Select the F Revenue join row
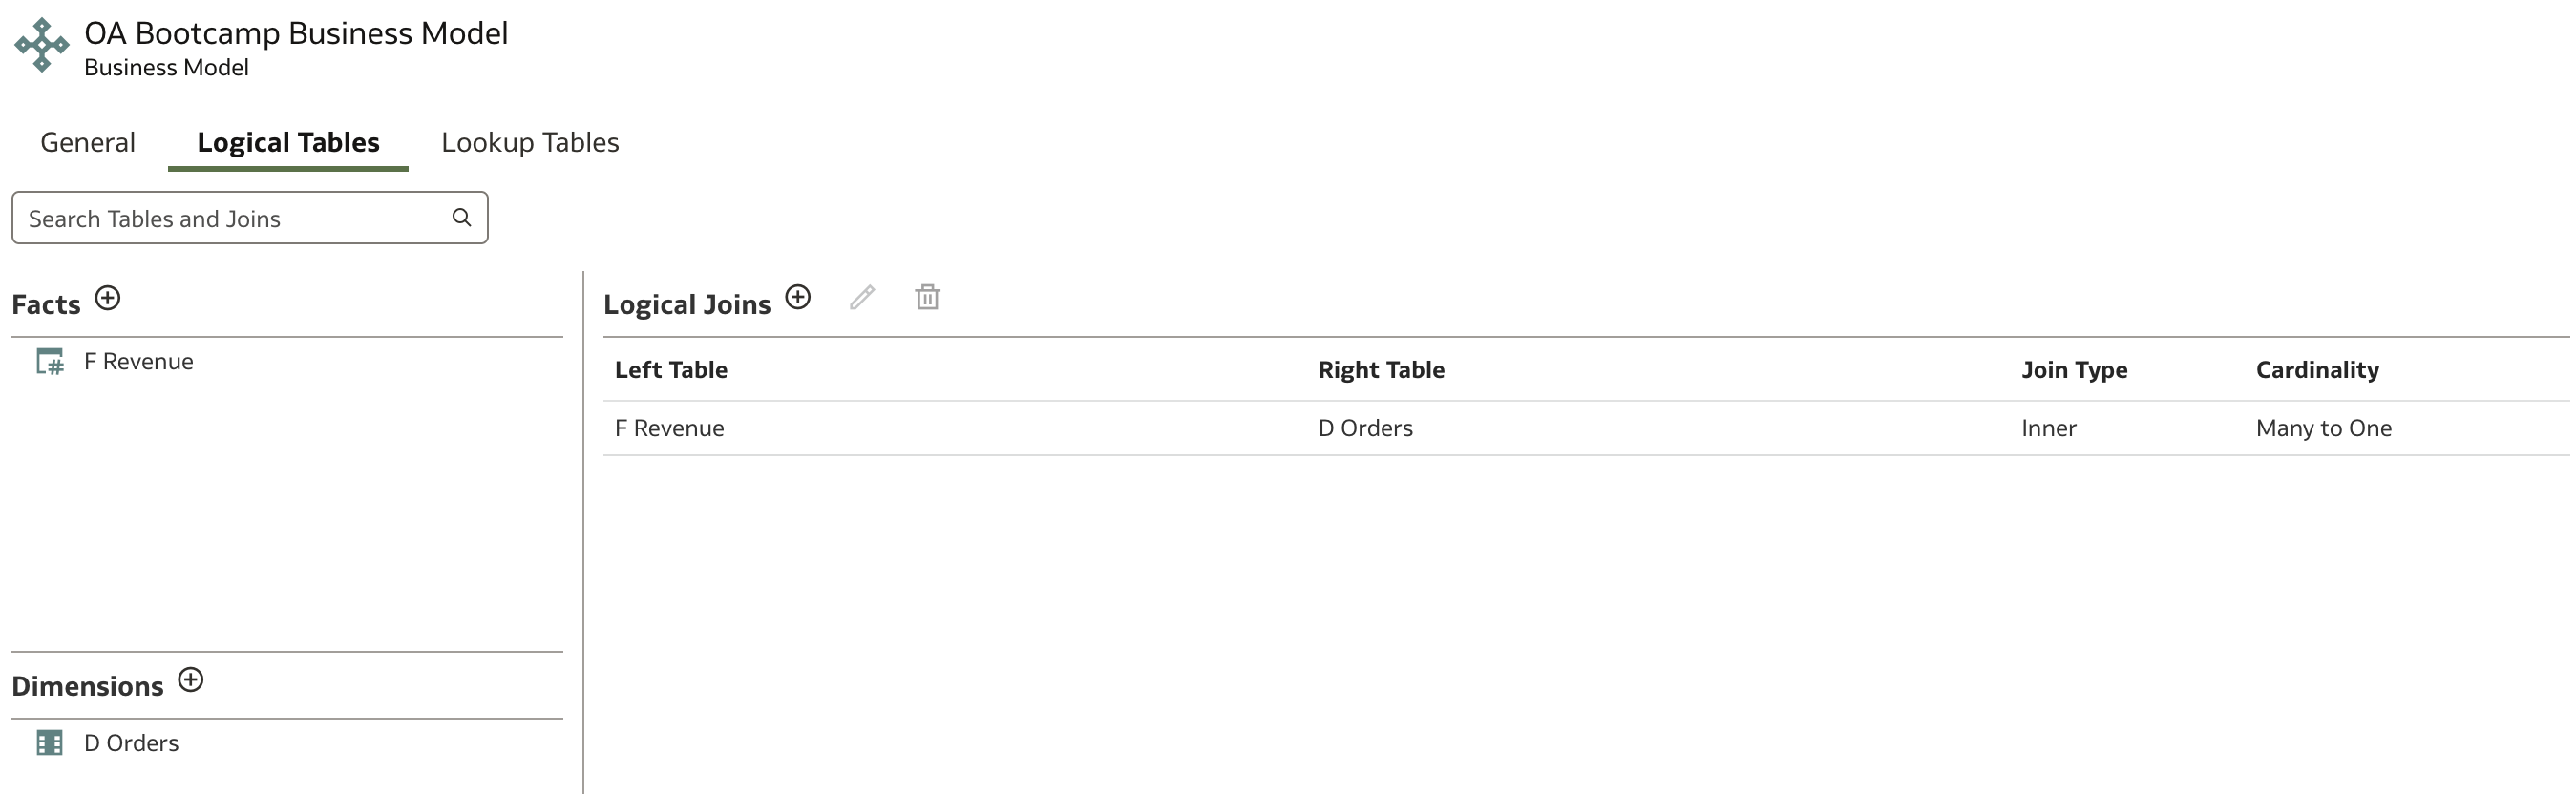This screenshot has width=2576, height=794. click(x=1586, y=428)
